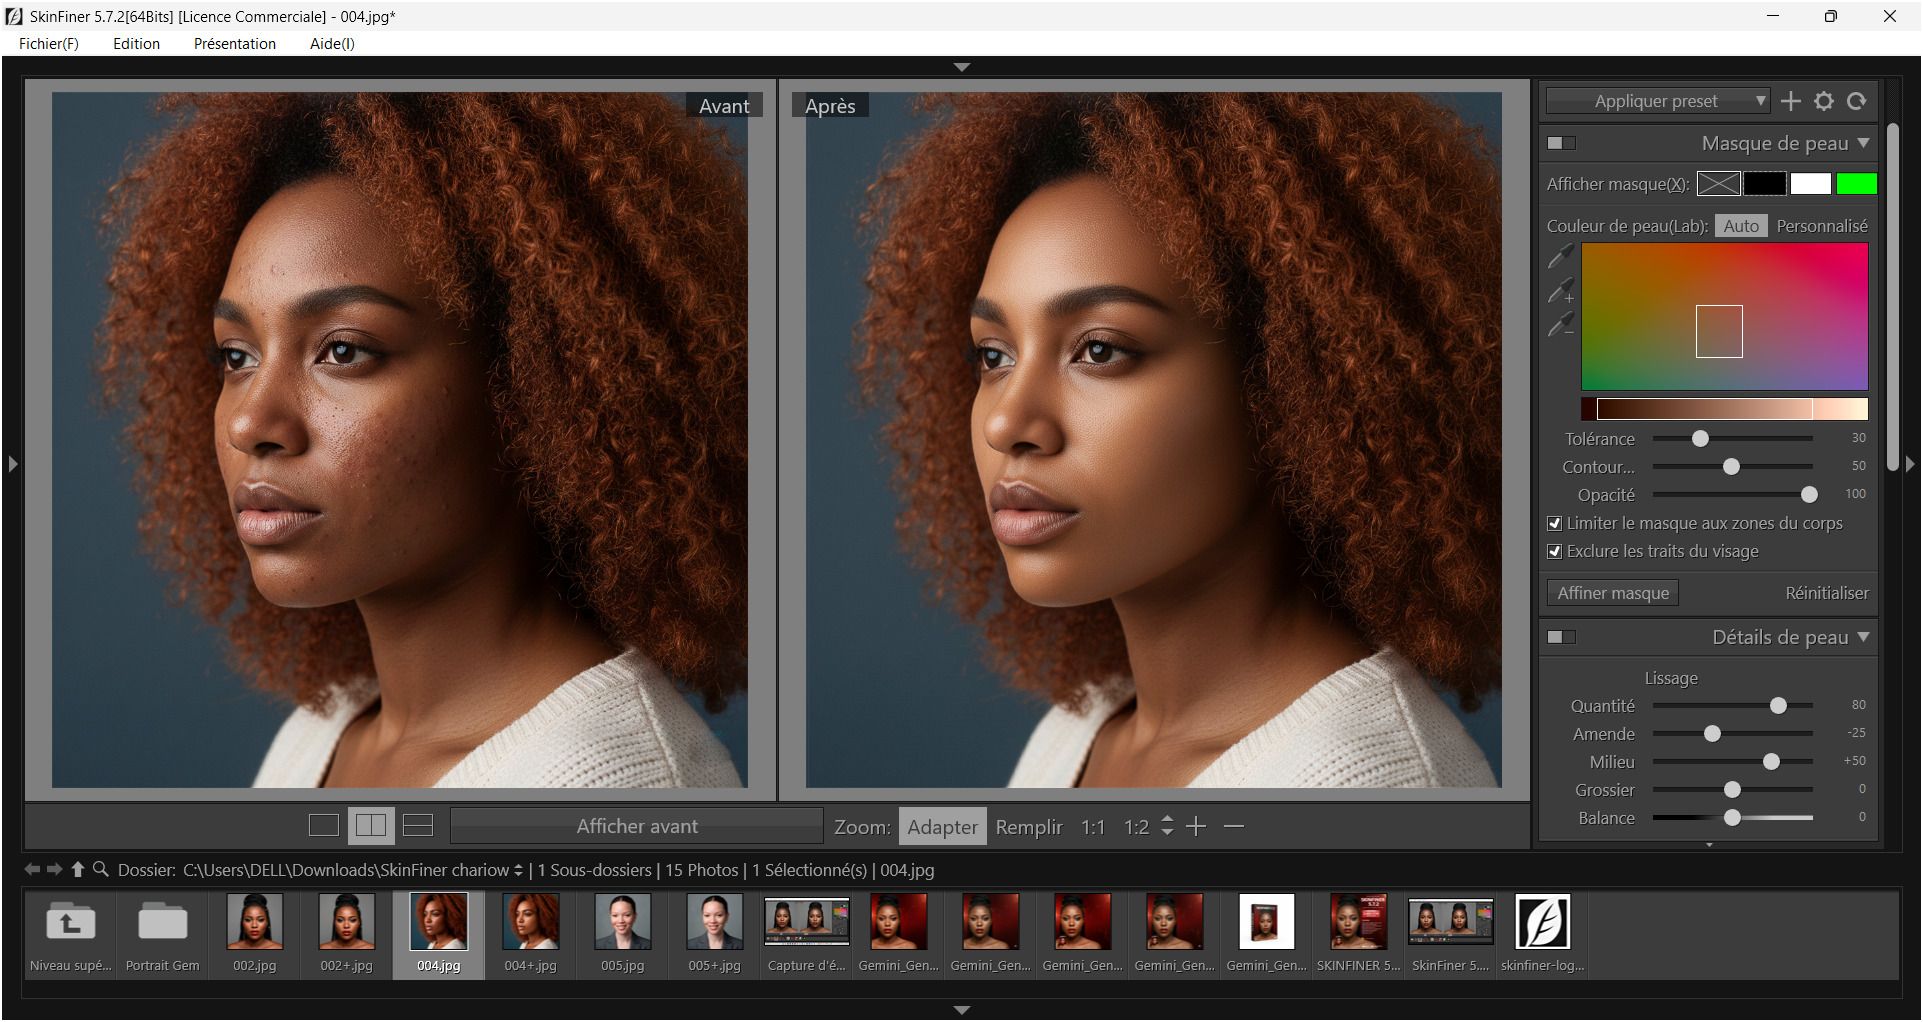Select the 005.jpg thumbnail
Image resolution: width=1923 pixels, height=1022 pixels.
623,934
